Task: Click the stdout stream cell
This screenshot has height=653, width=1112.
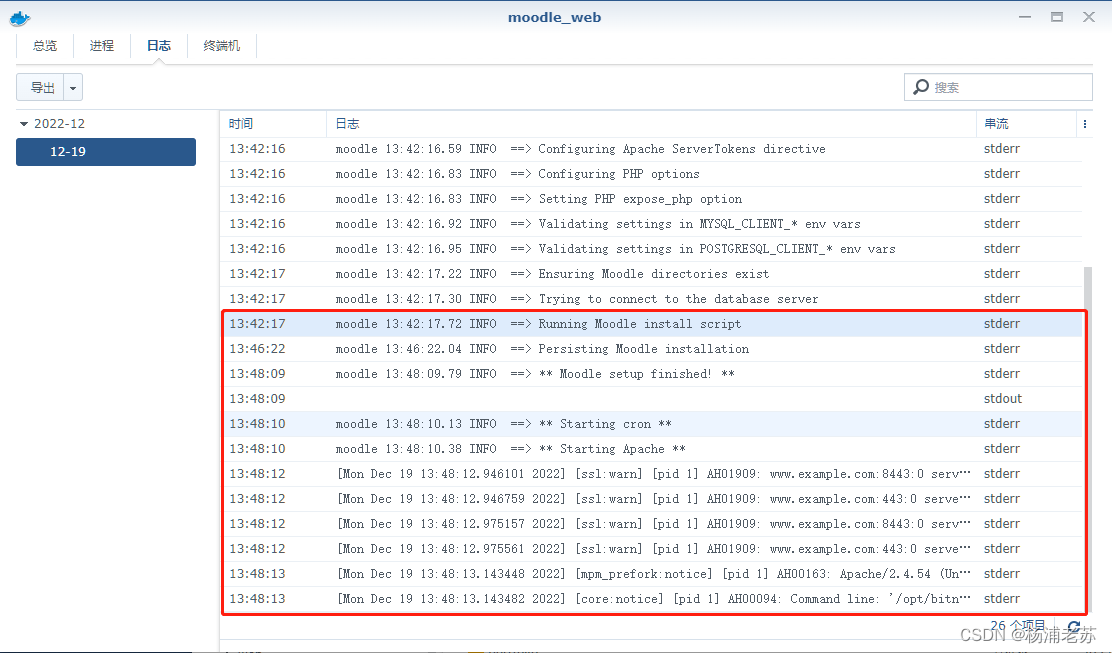Action: point(1003,398)
